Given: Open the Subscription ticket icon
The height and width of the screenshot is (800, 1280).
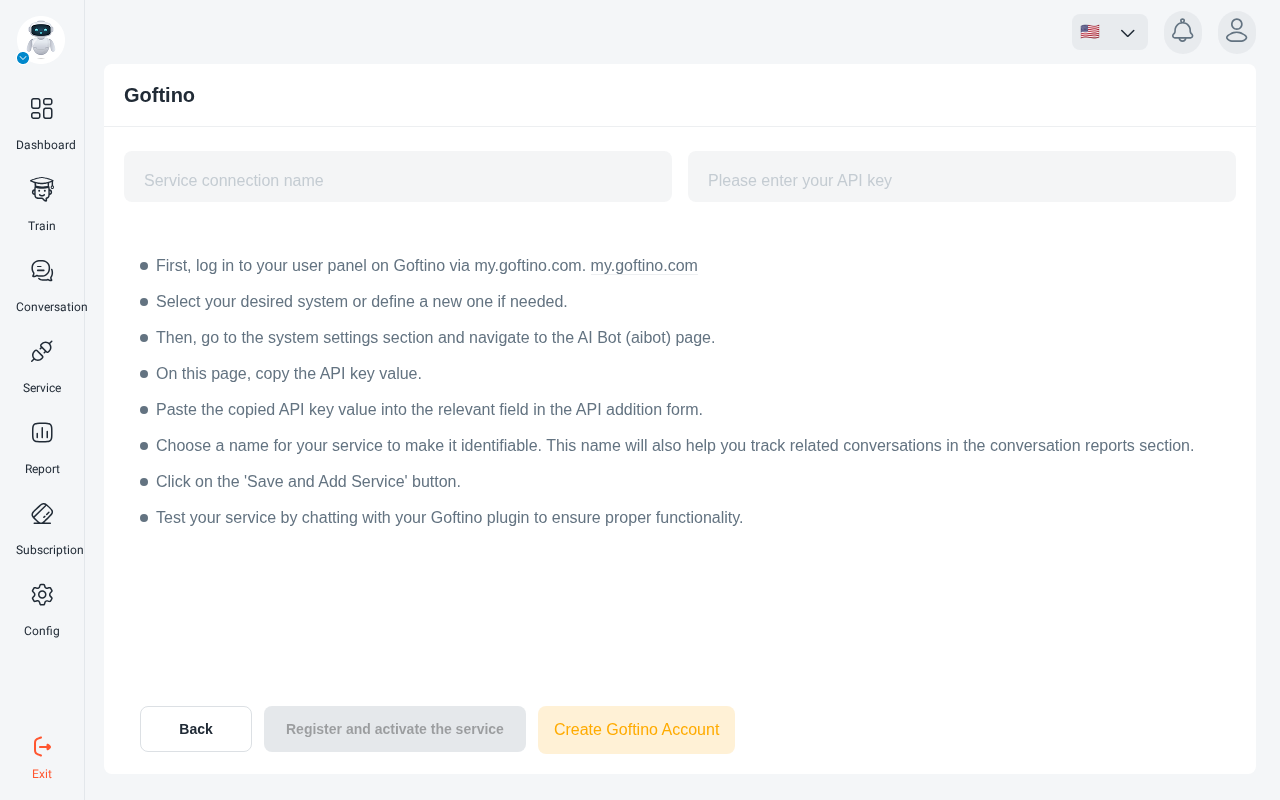Looking at the screenshot, I should pyautogui.click(x=42, y=513).
